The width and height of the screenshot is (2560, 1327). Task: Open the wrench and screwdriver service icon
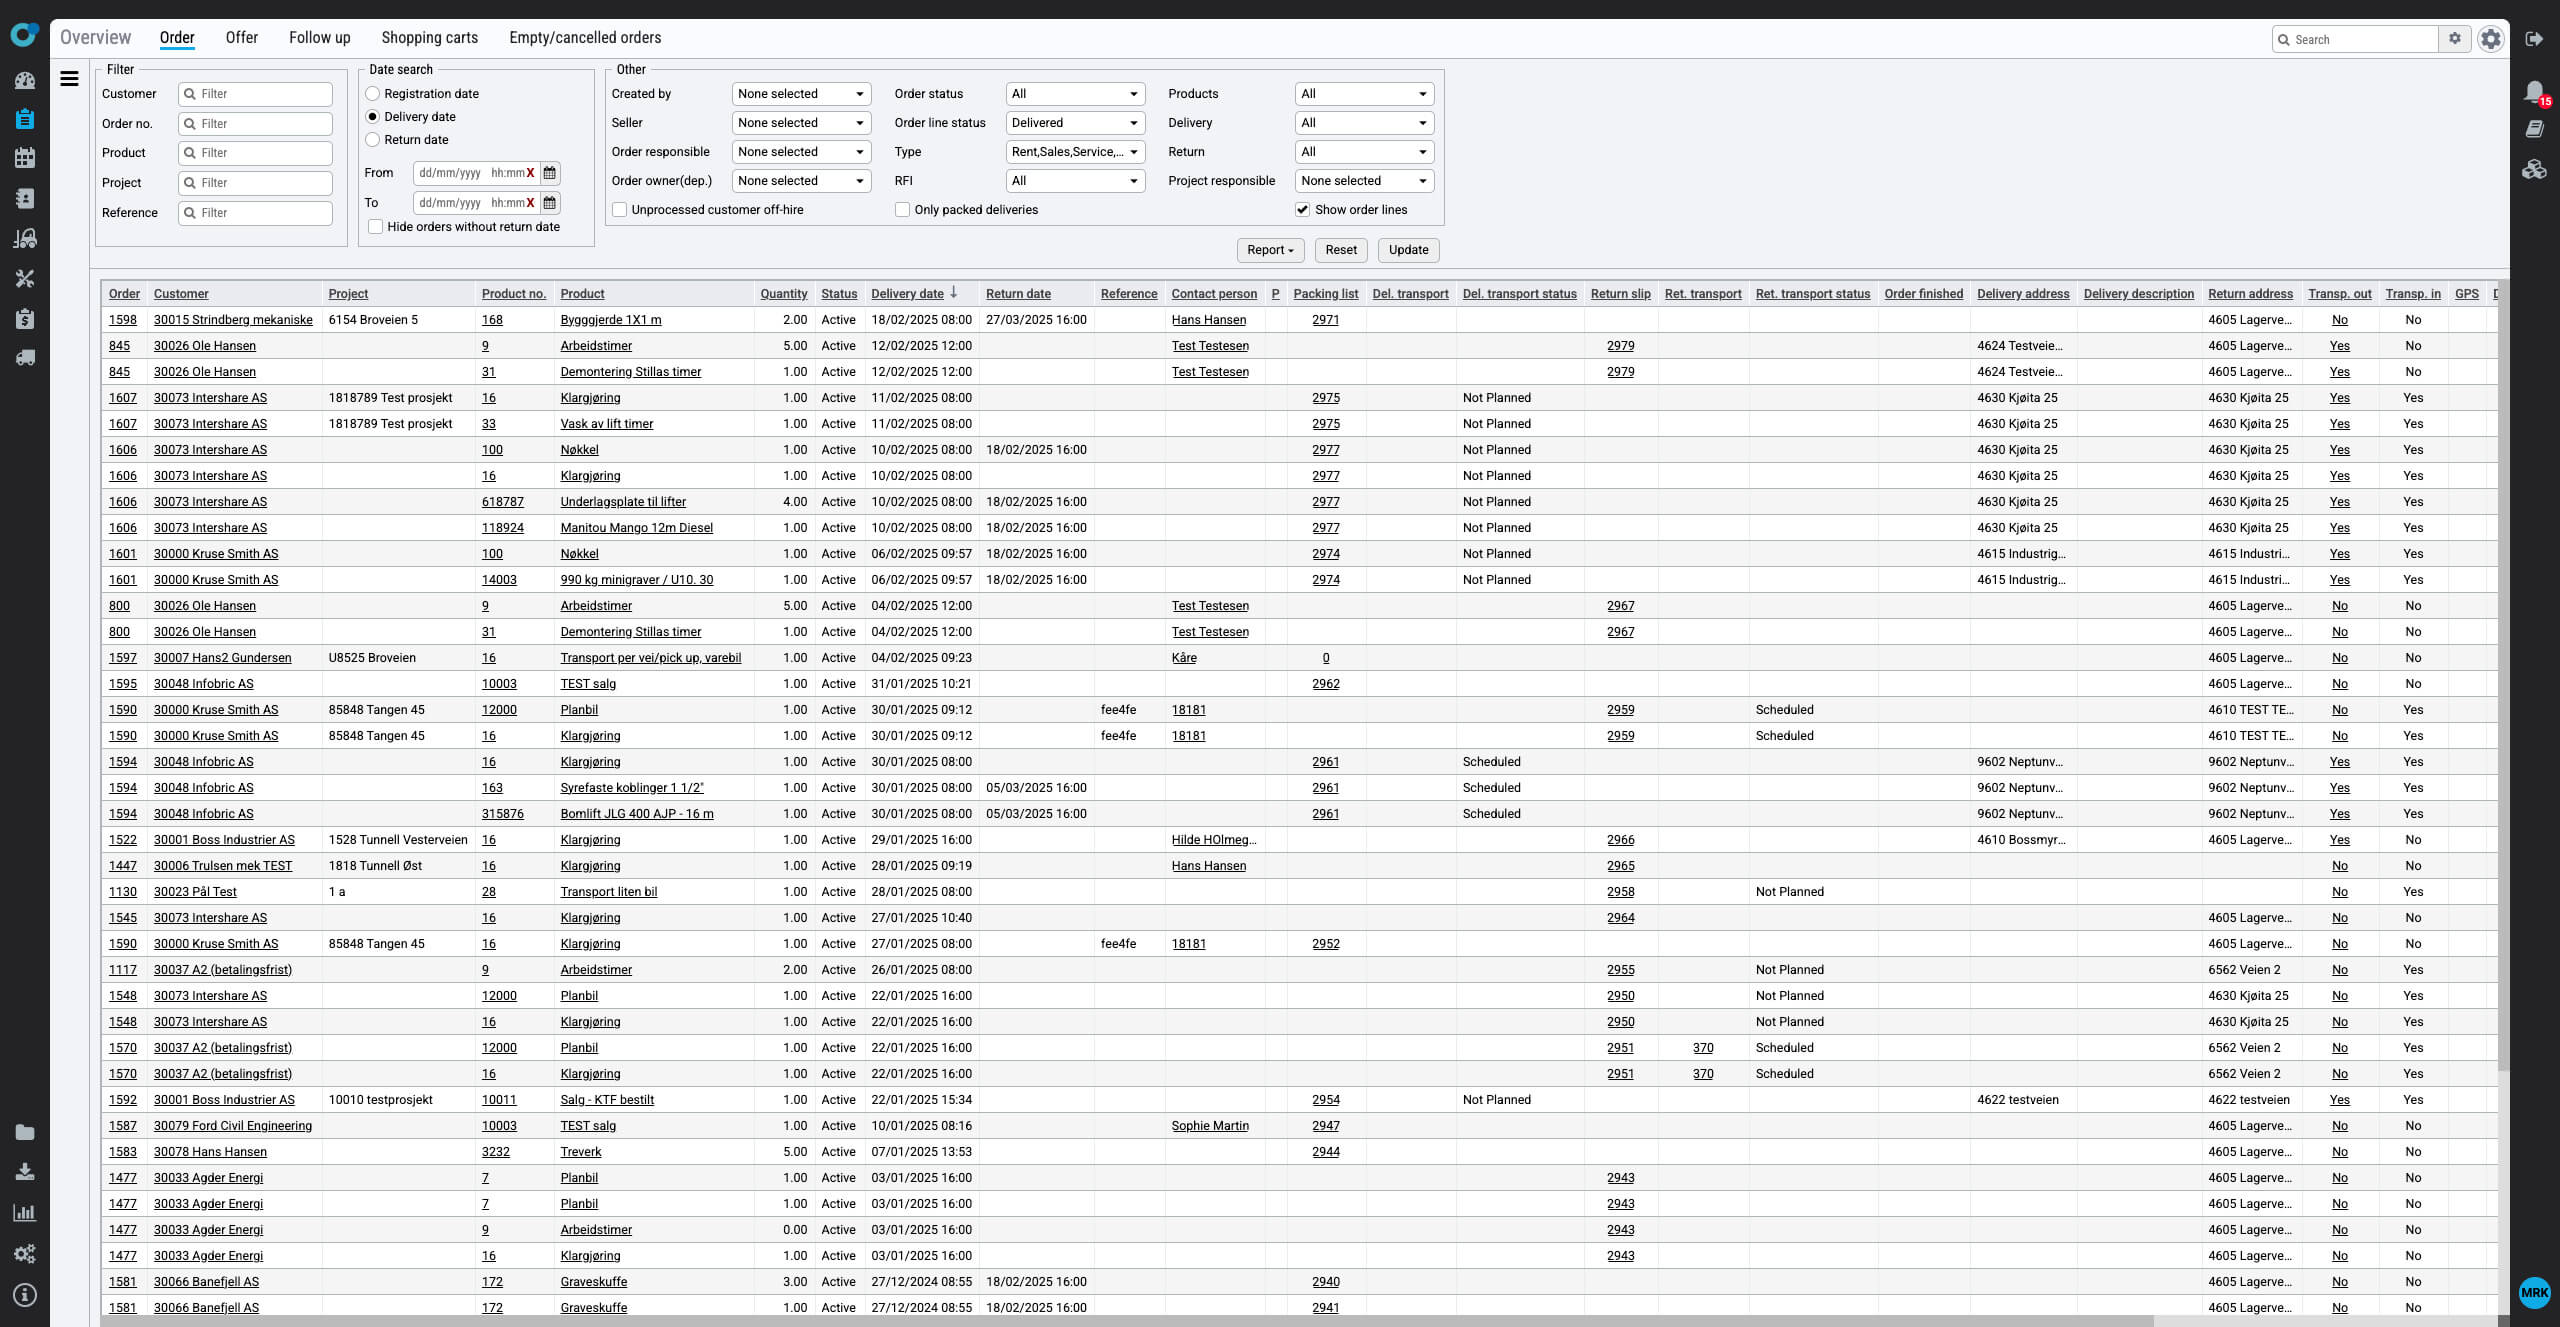pos(25,278)
